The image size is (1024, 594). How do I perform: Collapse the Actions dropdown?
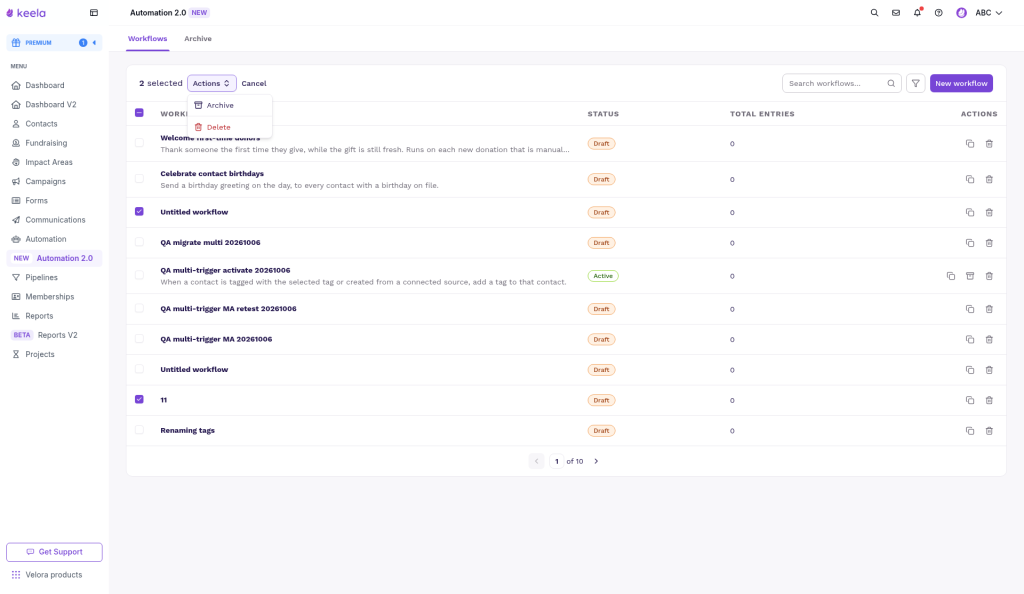212,83
